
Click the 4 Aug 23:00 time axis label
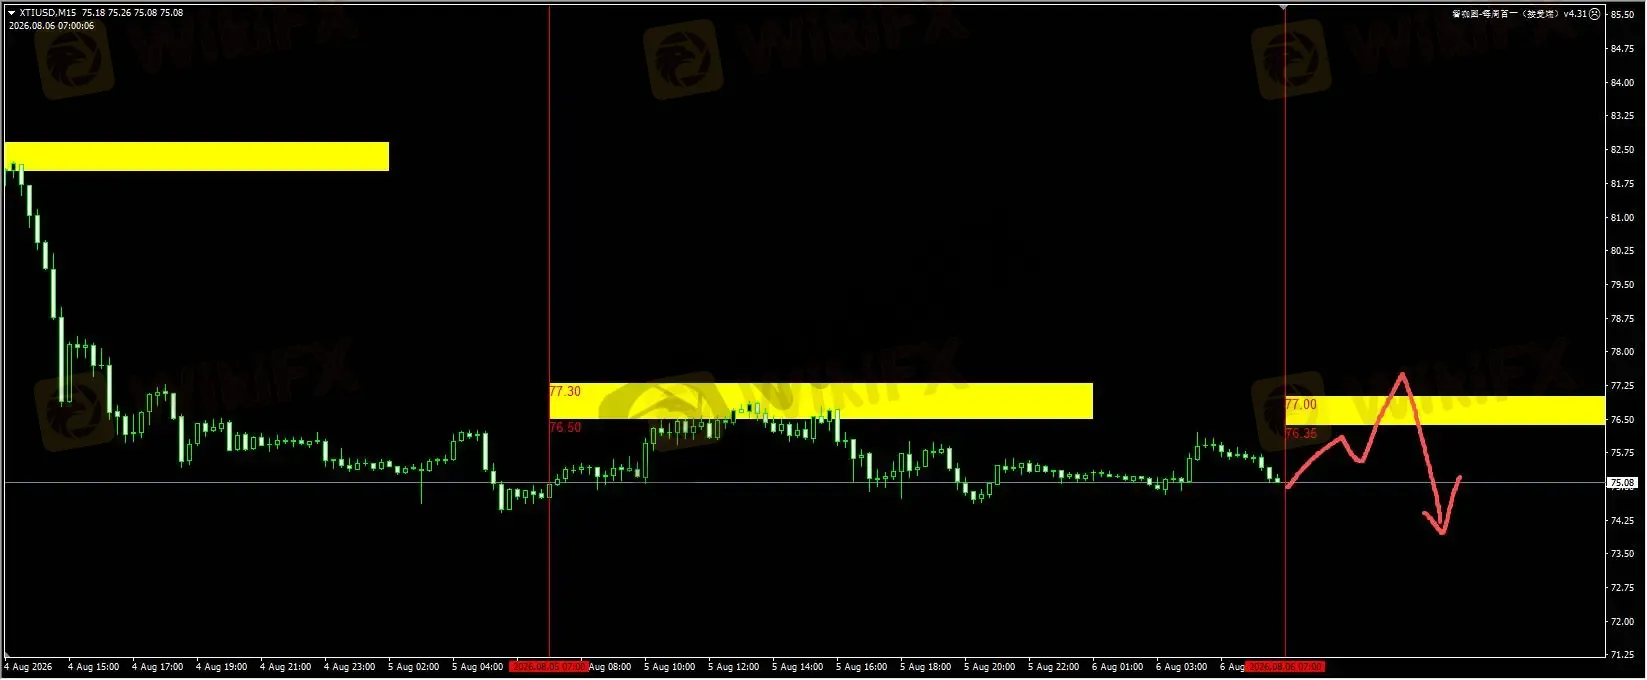[349, 667]
